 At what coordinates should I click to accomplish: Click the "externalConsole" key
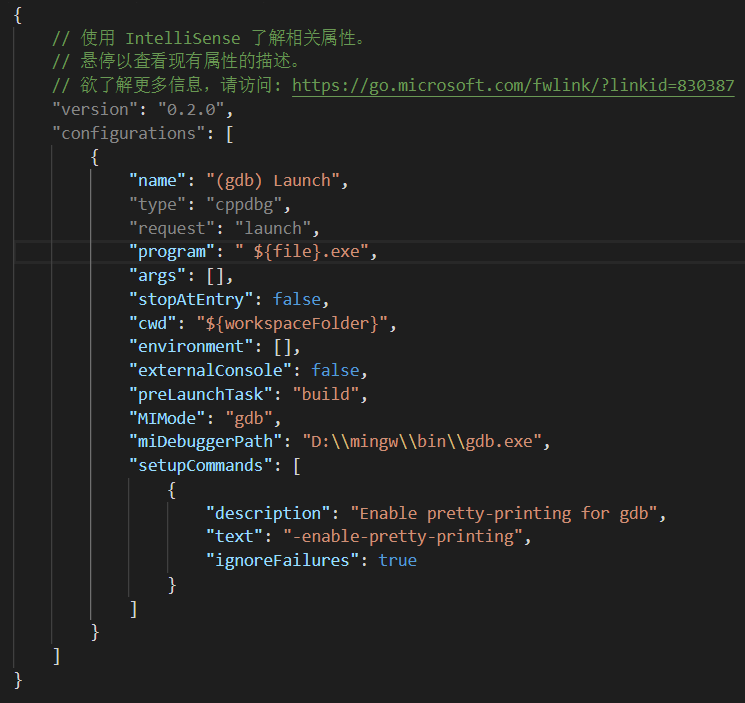tap(210, 370)
